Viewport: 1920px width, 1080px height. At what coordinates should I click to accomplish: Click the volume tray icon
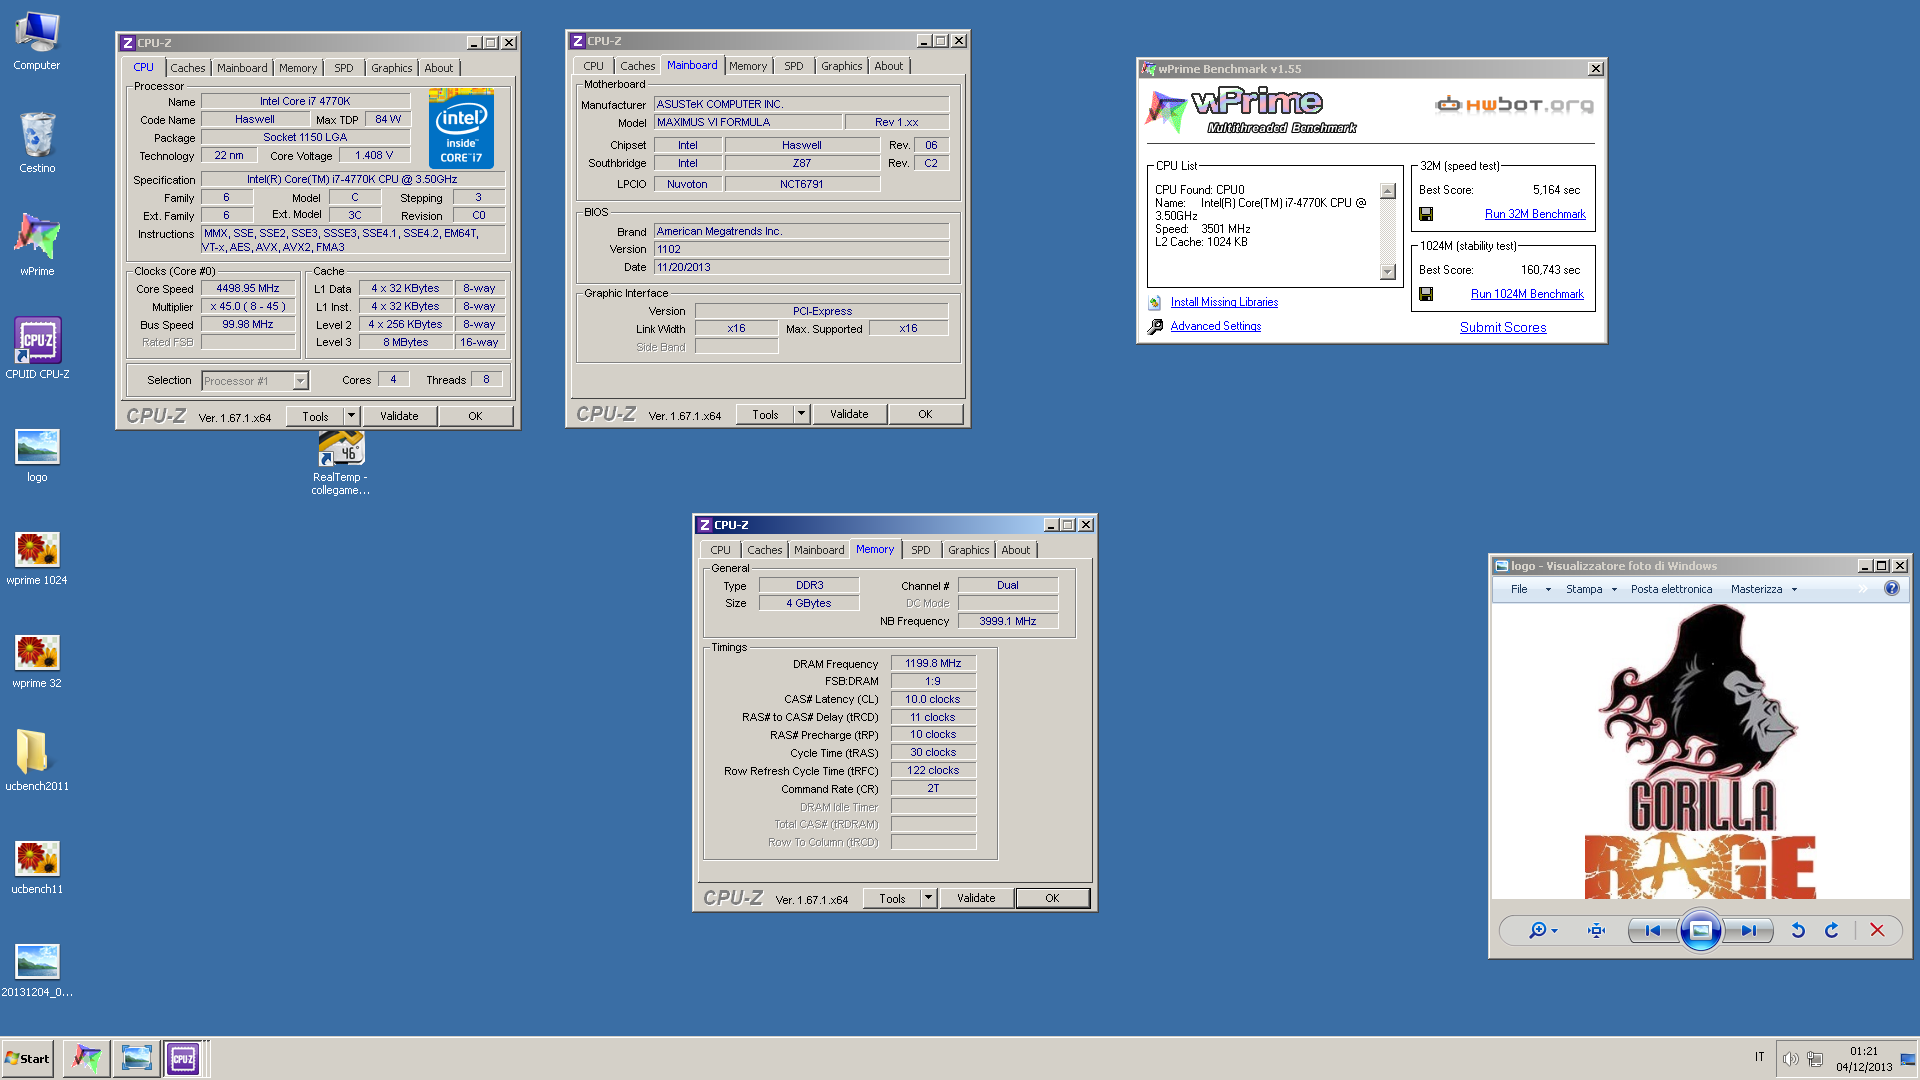pyautogui.click(x=1790, y=1058)
